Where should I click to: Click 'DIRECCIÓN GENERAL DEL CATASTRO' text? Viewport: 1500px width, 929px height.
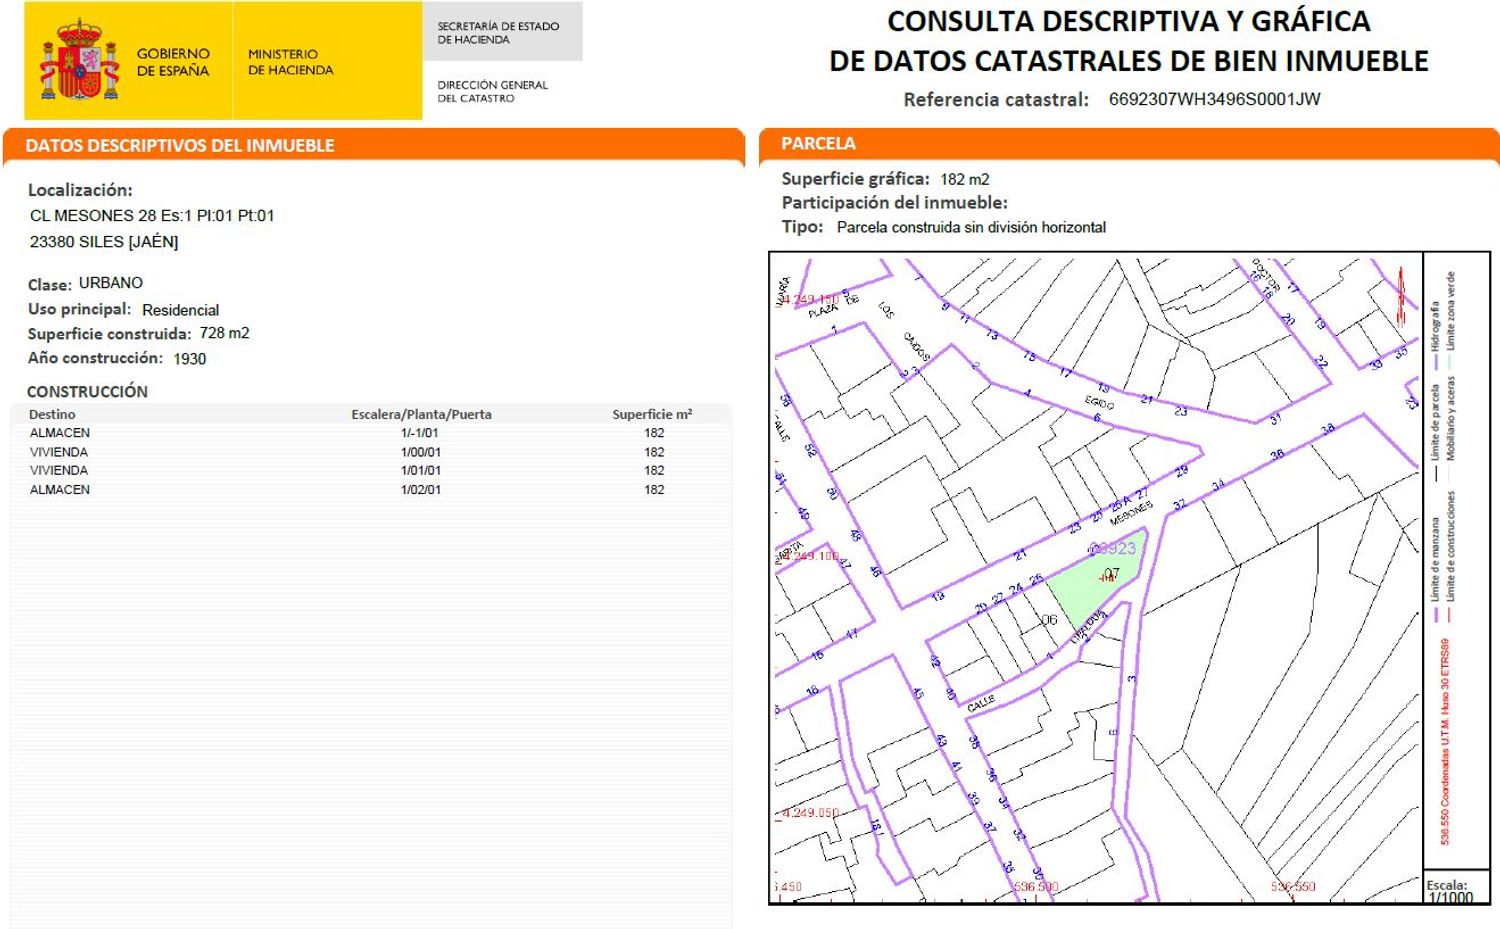click(492, 91)
